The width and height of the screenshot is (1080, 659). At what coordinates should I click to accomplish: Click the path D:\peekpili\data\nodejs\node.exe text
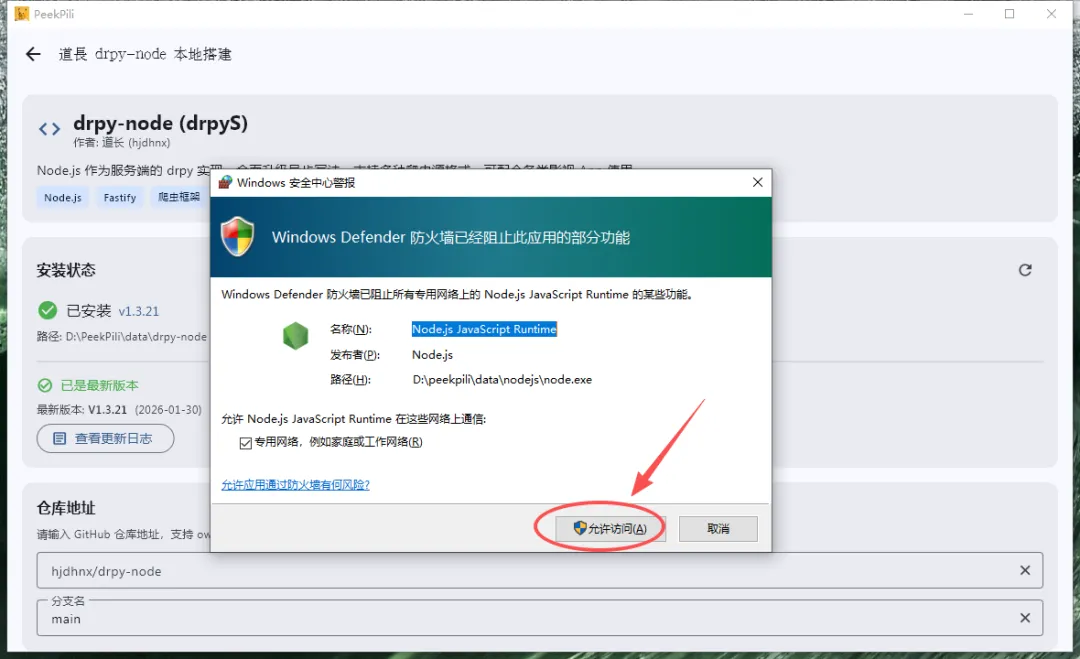502,379
